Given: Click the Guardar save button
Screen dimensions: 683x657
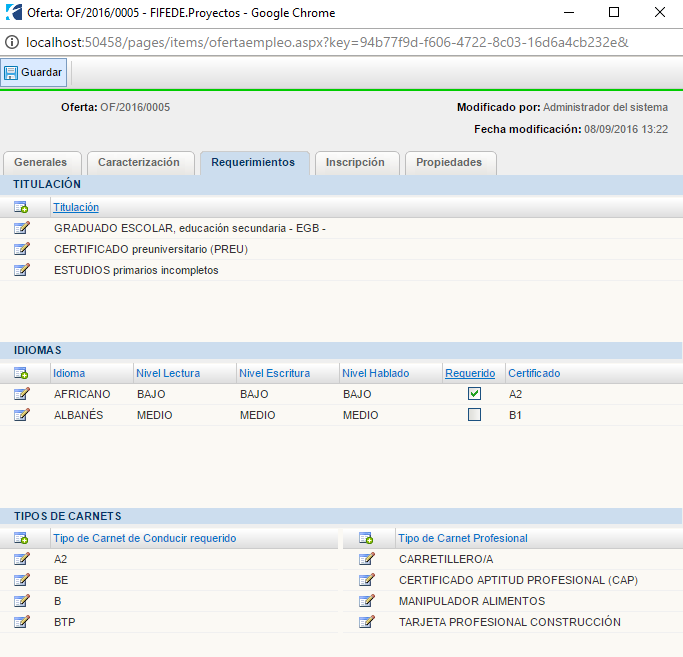Looking at the screenshot, I should pyautogui.click(x=34, y=72).
